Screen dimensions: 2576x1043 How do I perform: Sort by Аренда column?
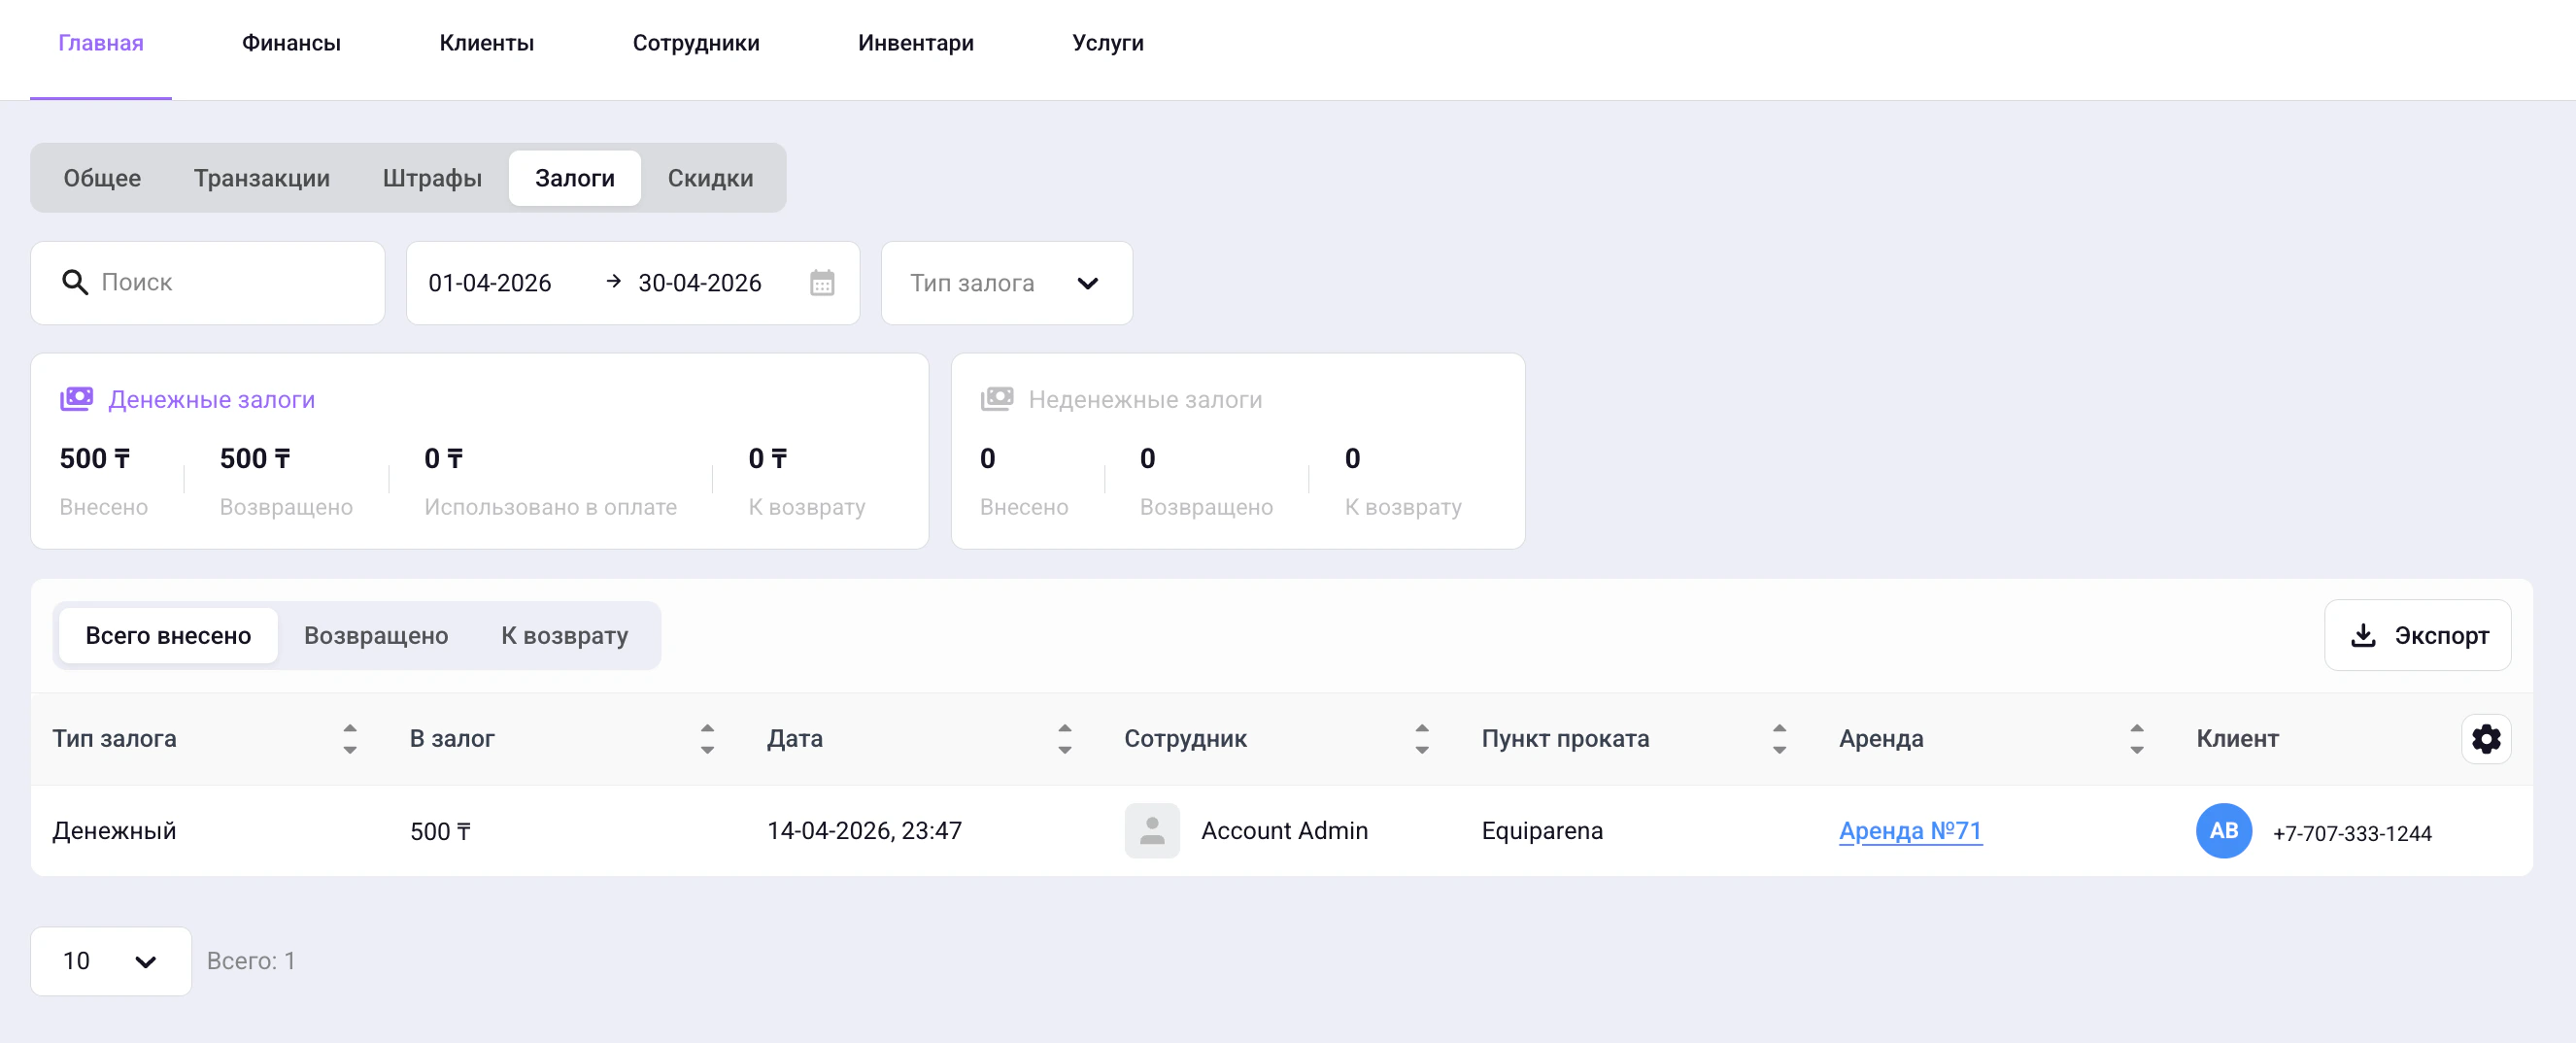tap(2137, 739)
